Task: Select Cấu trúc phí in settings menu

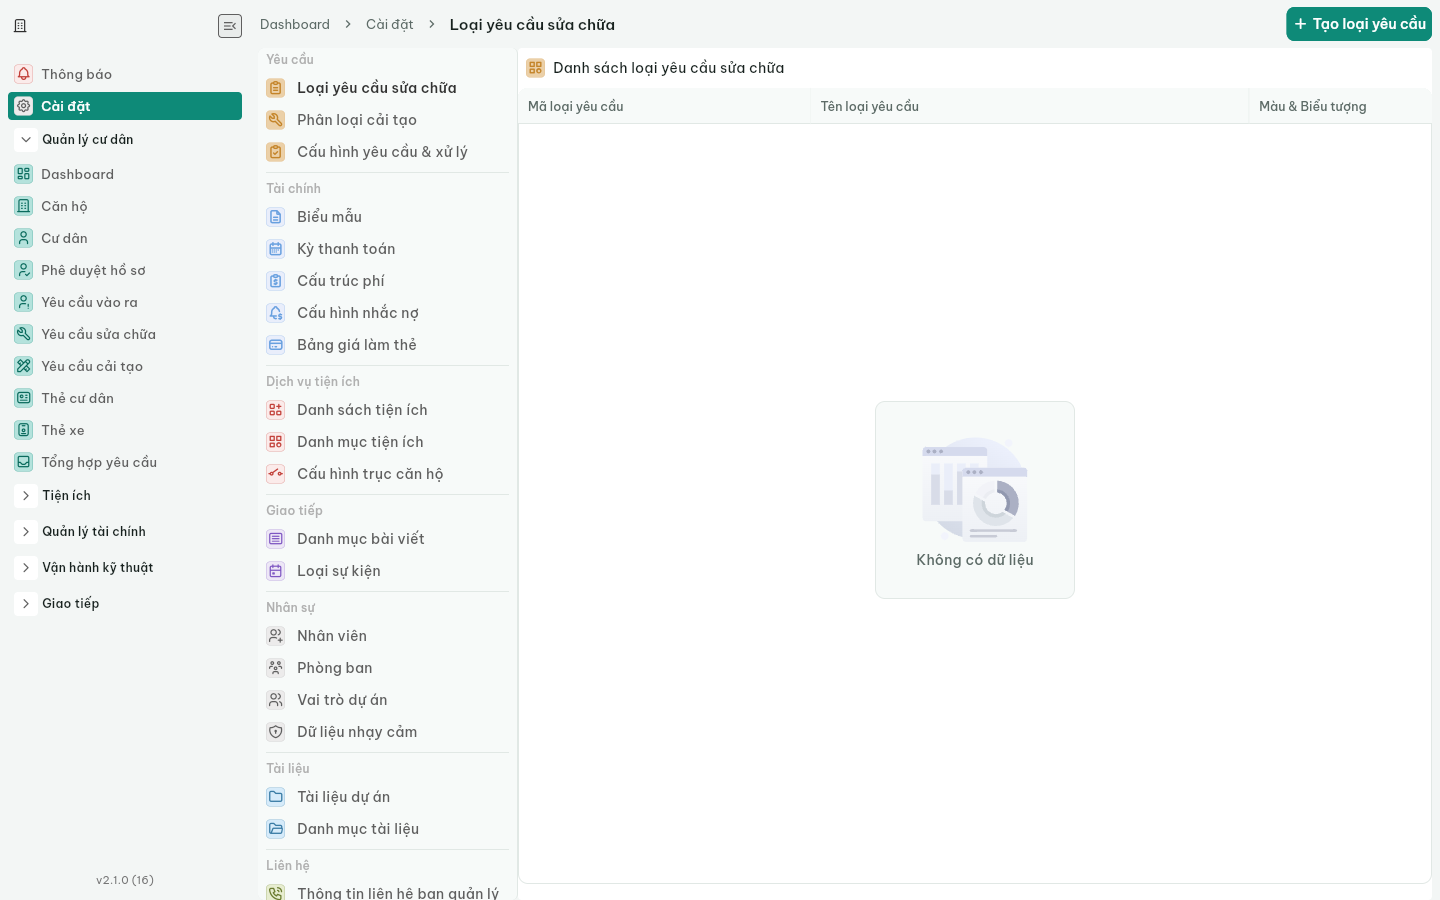Action: tap(387, 281)
